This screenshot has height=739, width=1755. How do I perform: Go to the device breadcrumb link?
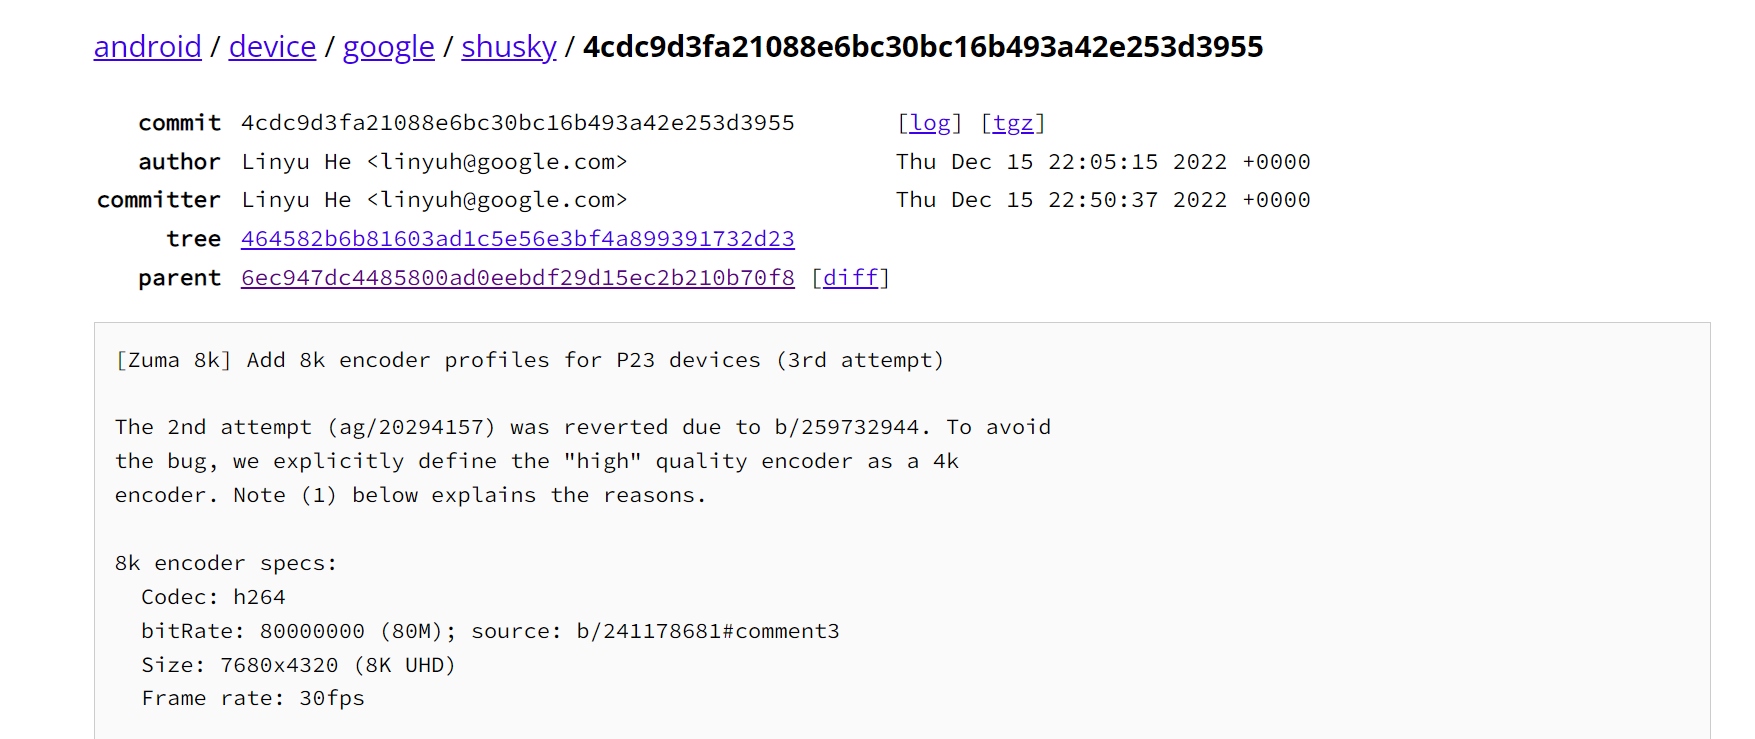click(272, 47)
